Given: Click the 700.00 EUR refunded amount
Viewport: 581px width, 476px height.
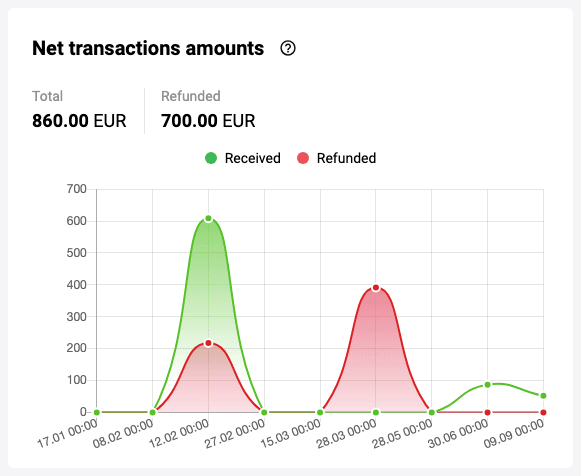Looking at the screenshot, I should click(x=208, y=121).
